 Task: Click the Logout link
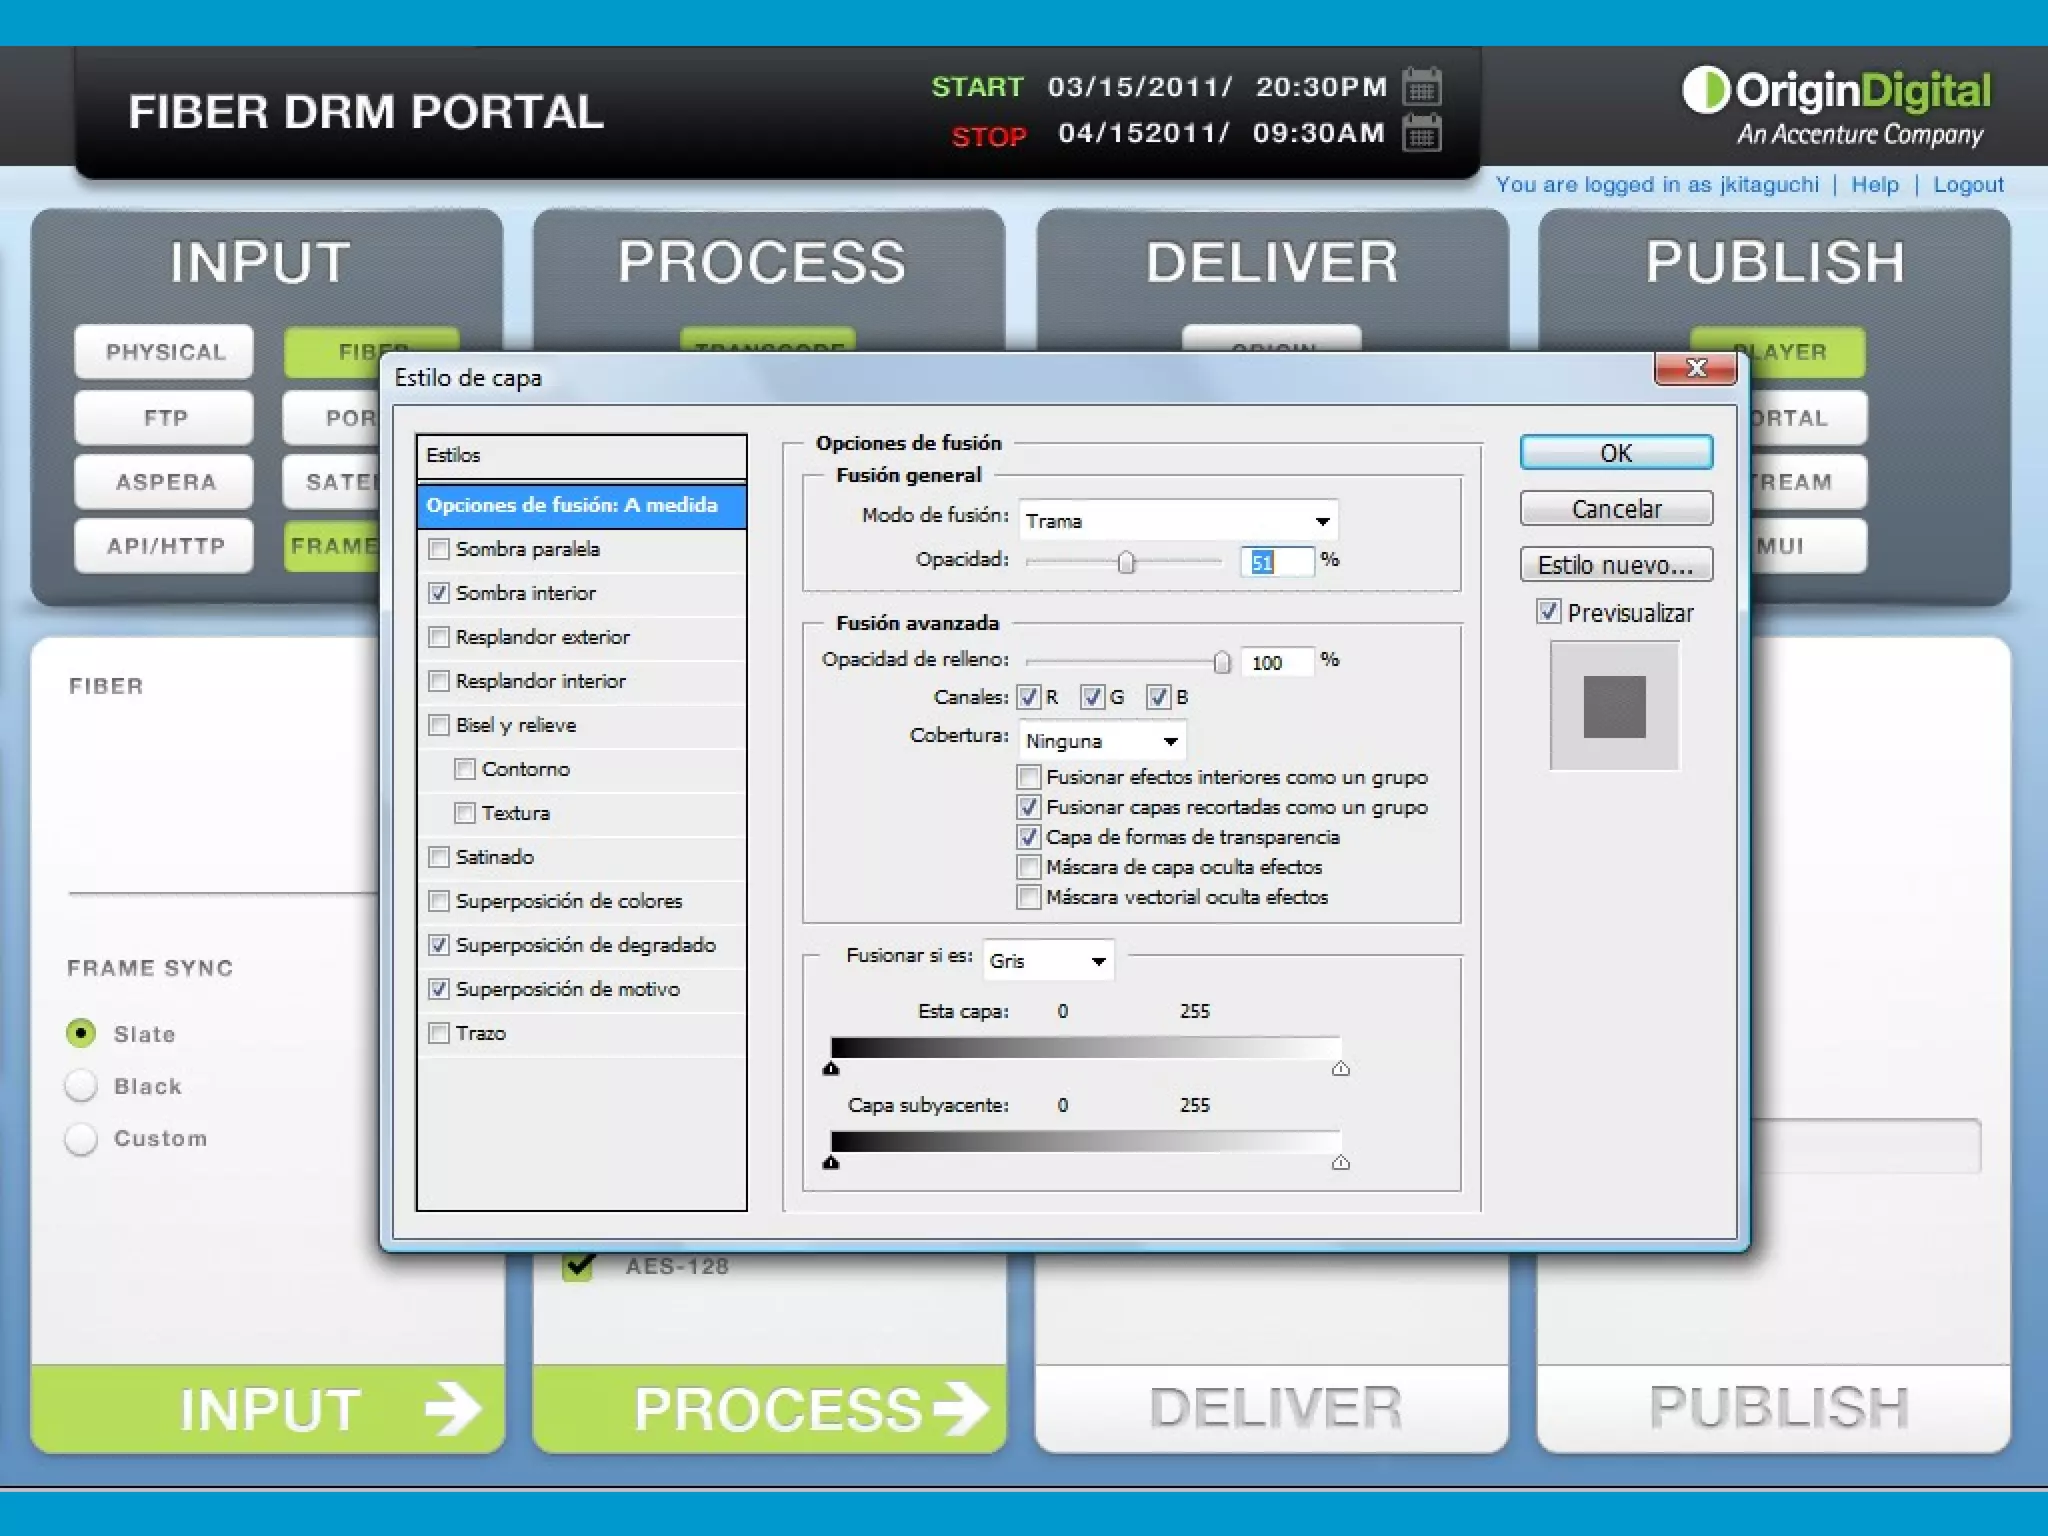[1967, 185]
